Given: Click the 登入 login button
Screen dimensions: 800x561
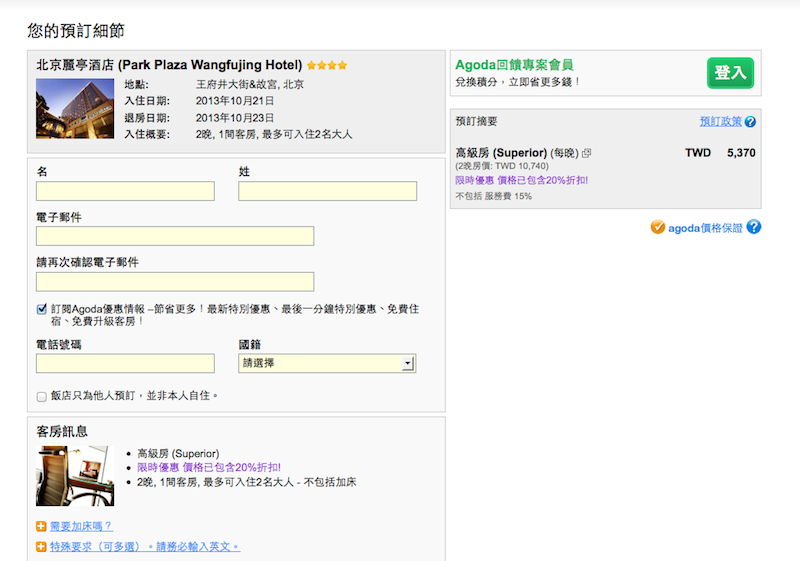Looking at the screenshot, I should tap(730, 73).
